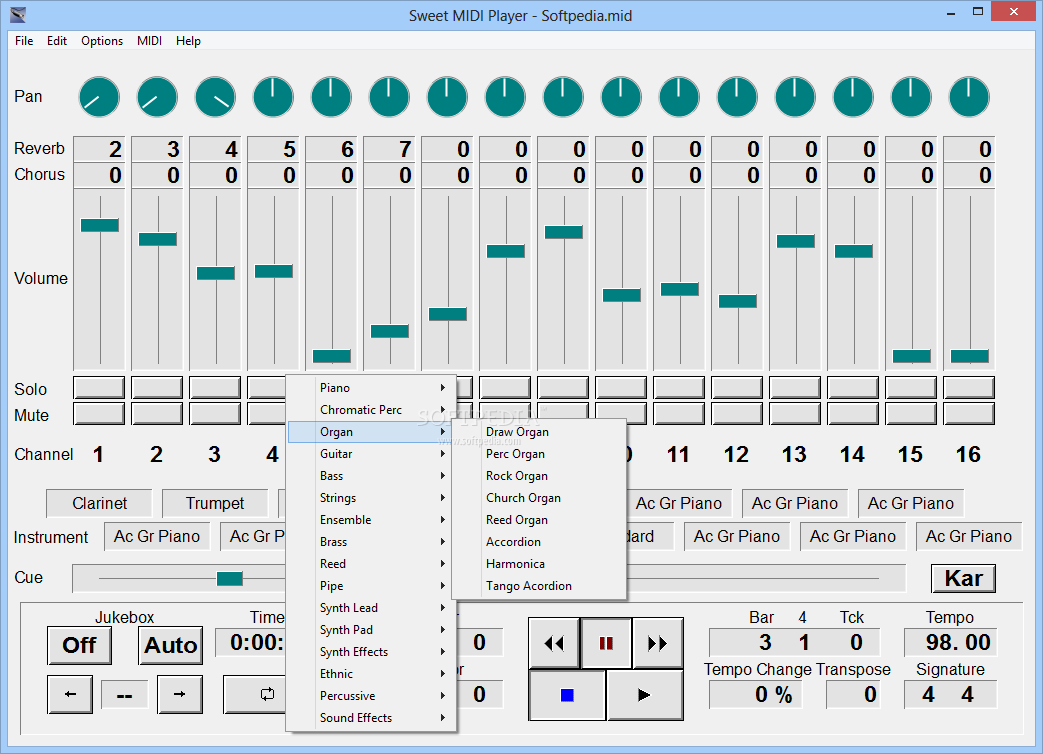
Task: Pause playback with the red pause button
Action: [x=606, y=643]
